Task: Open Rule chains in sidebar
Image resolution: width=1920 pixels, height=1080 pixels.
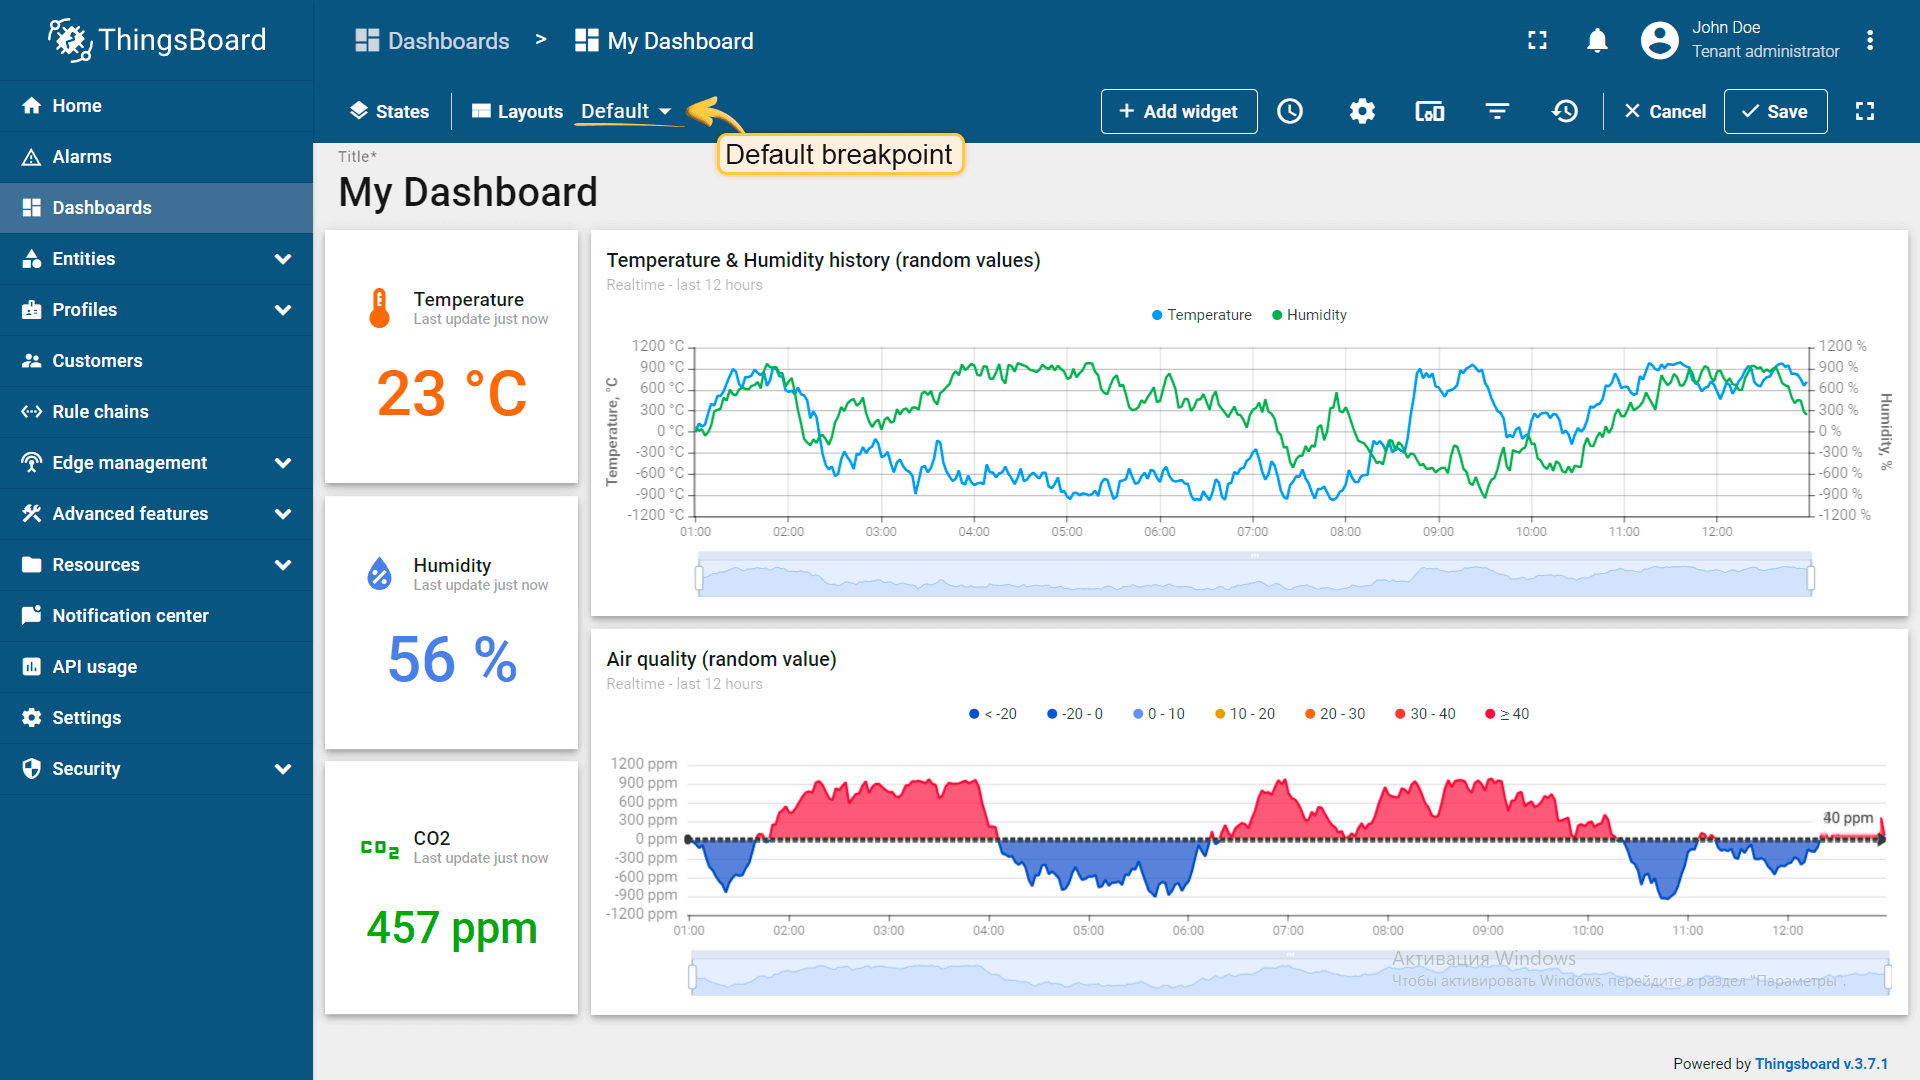Action: [x=100, y=412]
